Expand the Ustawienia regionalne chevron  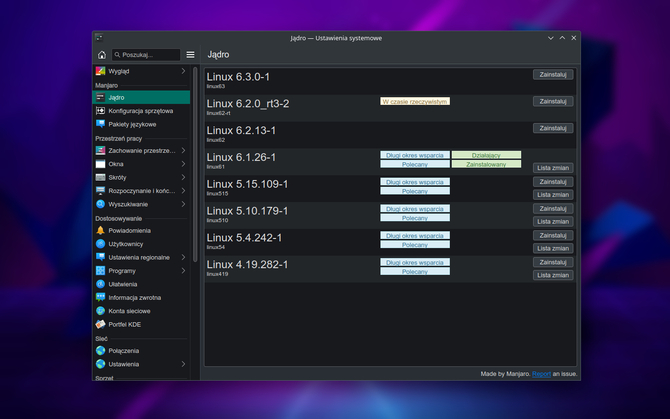click(x=183, y=257)
